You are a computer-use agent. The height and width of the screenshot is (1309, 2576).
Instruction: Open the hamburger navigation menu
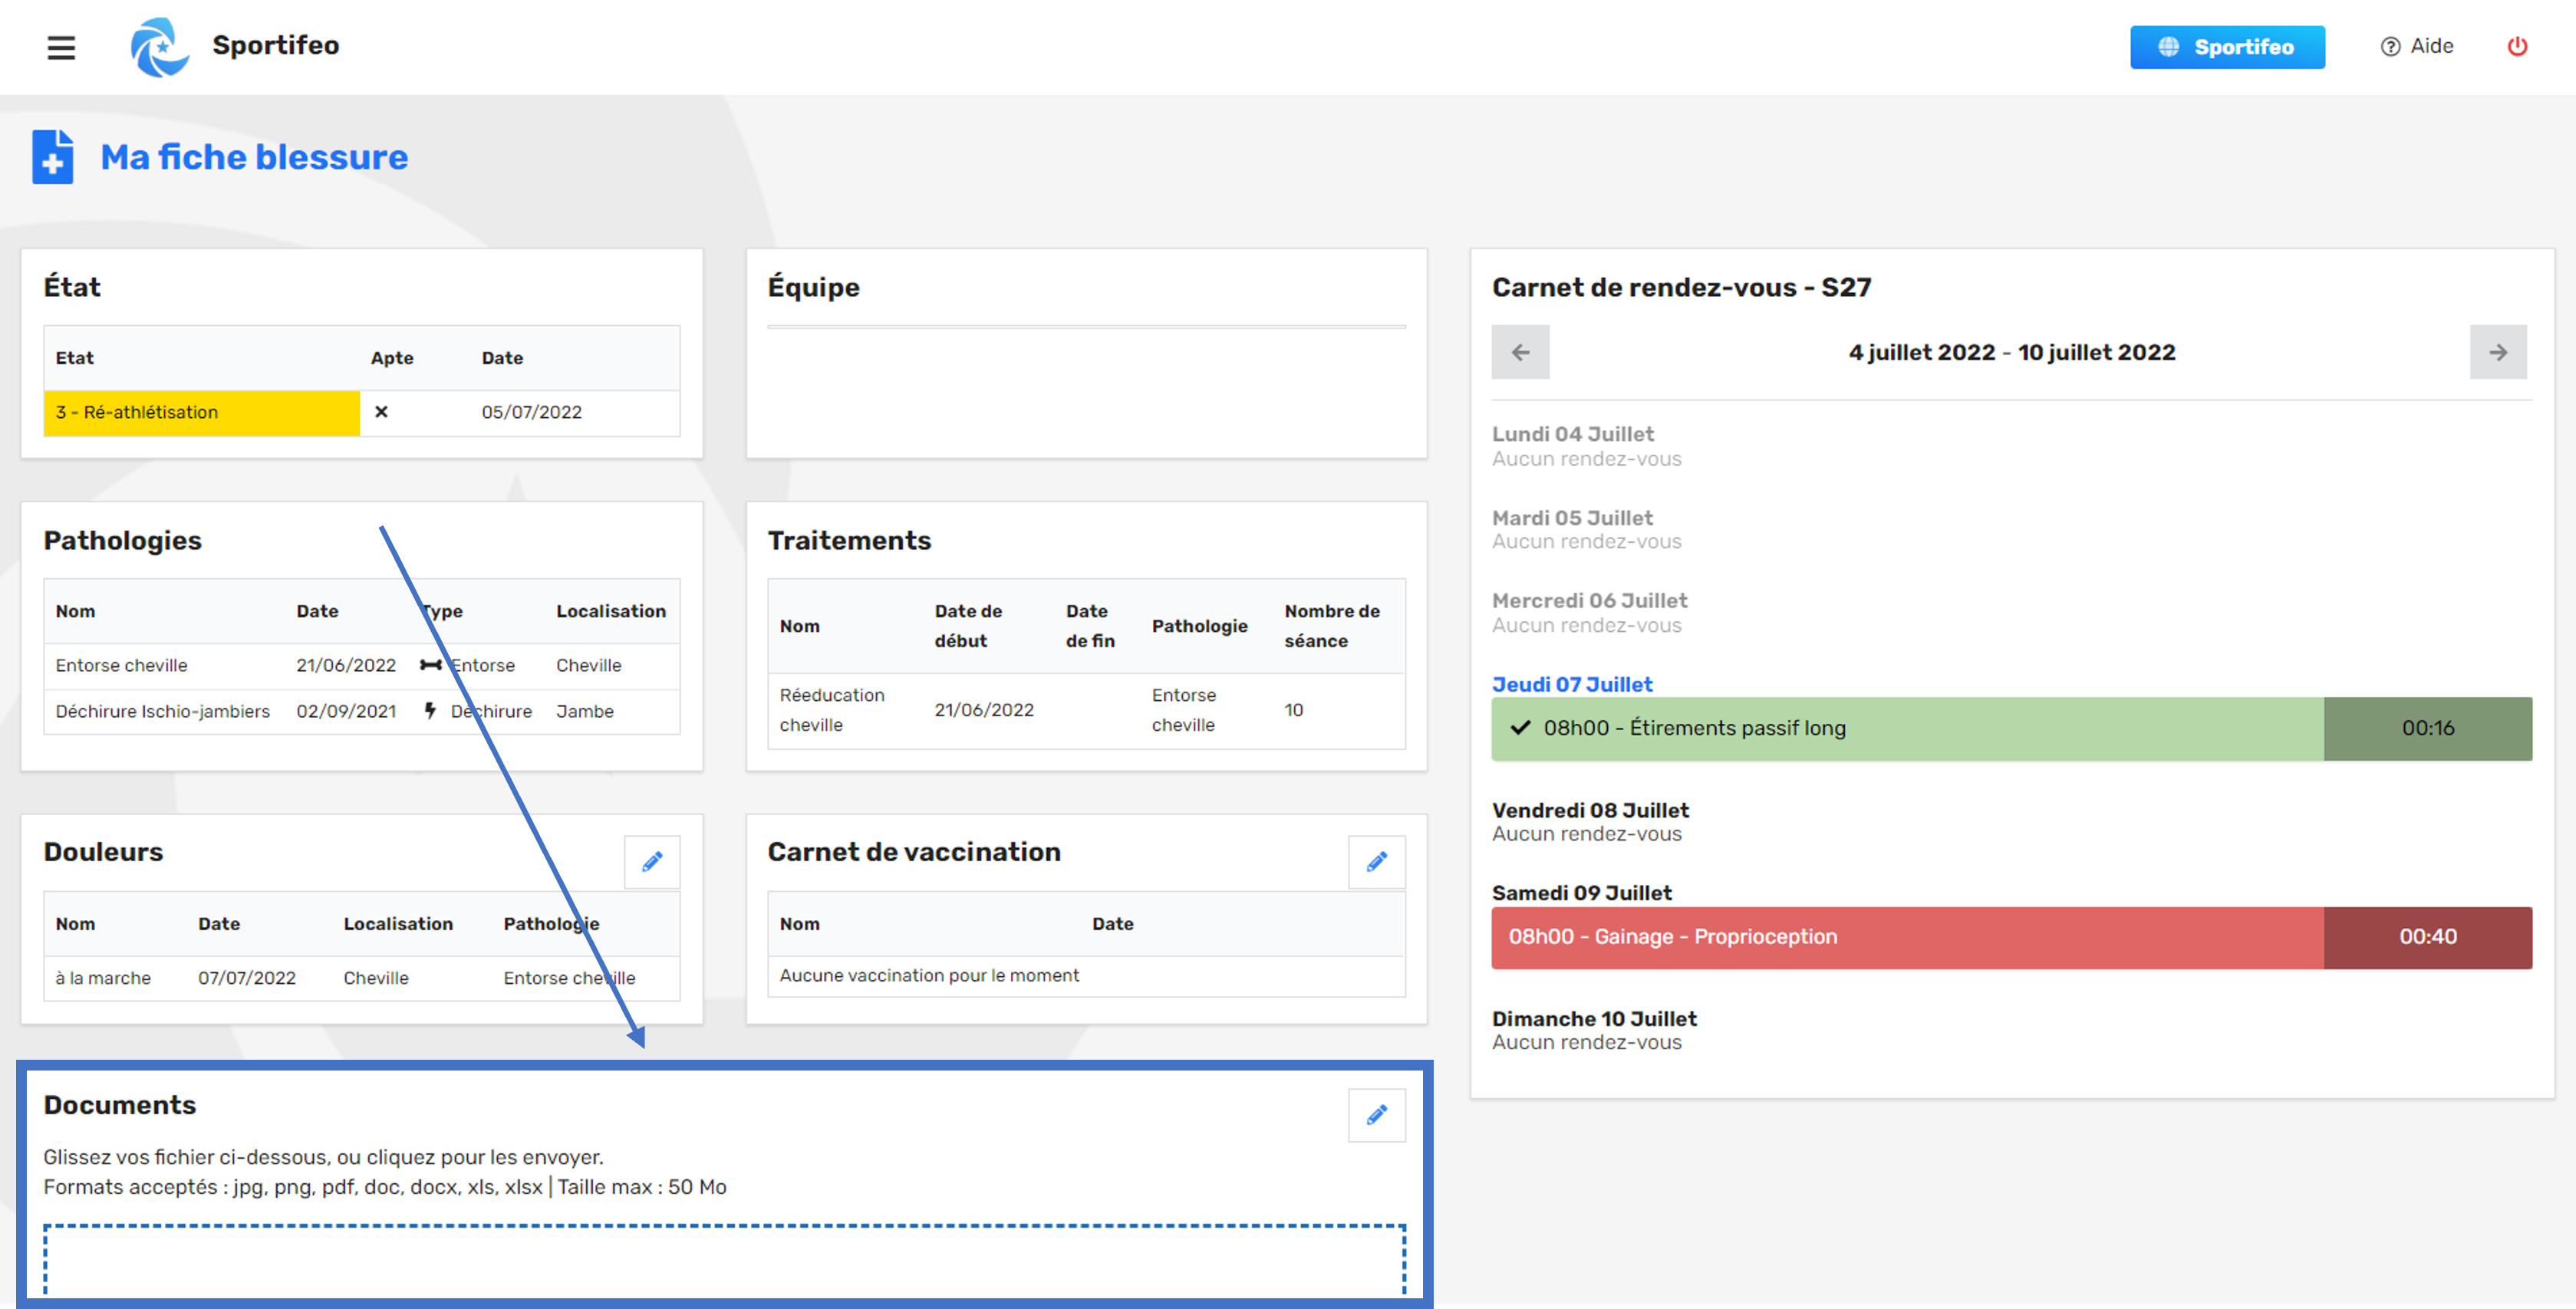(61, 47)
